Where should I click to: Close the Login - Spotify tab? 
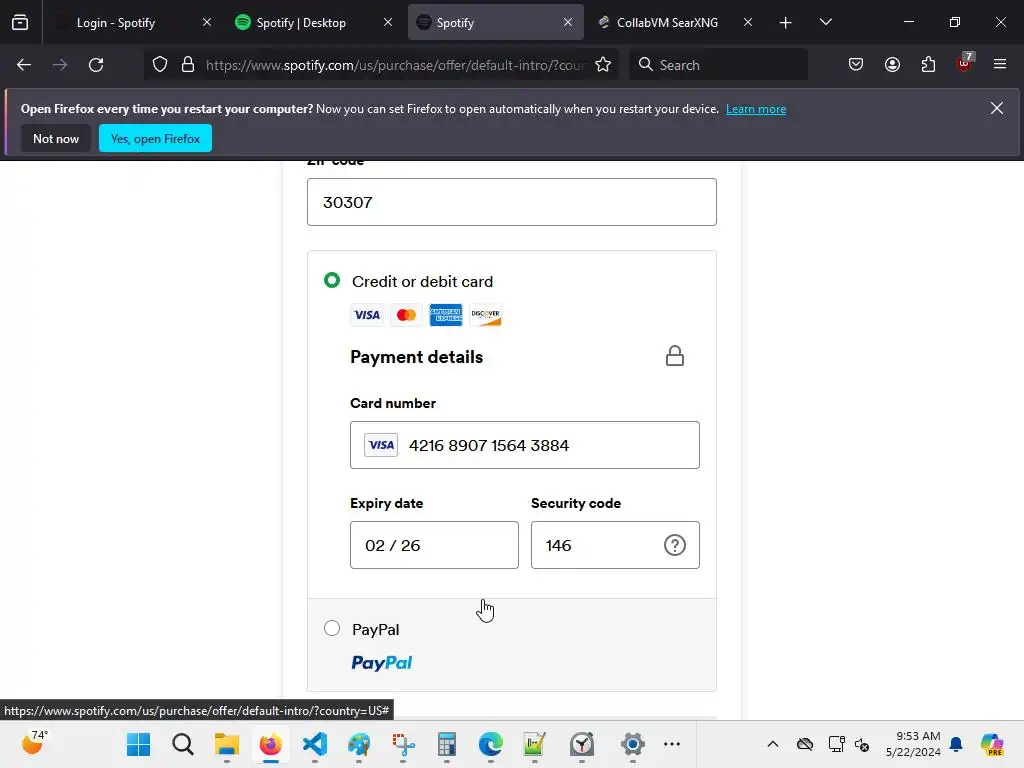point(206,22)
